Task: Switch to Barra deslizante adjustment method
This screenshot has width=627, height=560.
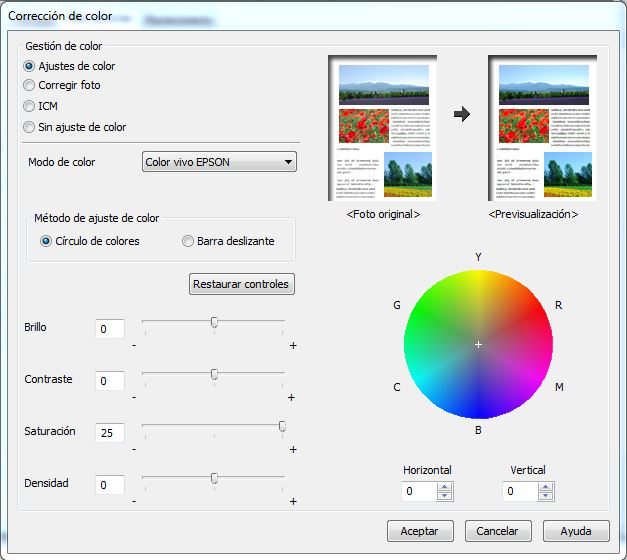Action: click(188, 241)
